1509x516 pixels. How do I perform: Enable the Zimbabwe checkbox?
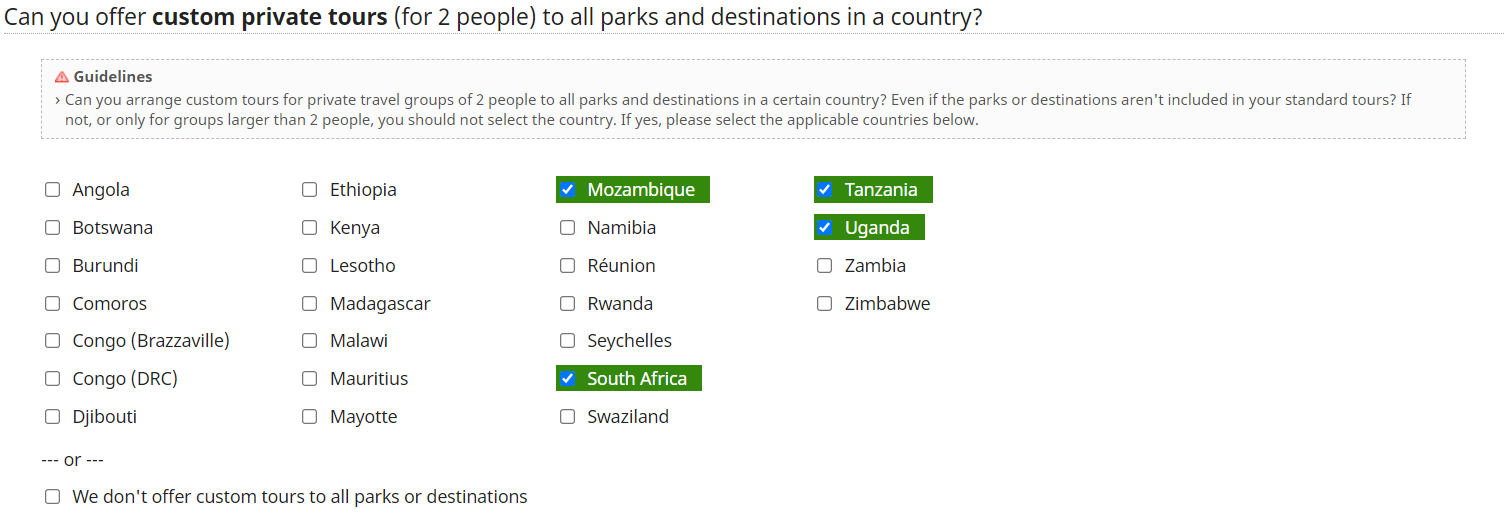[825, 304]
